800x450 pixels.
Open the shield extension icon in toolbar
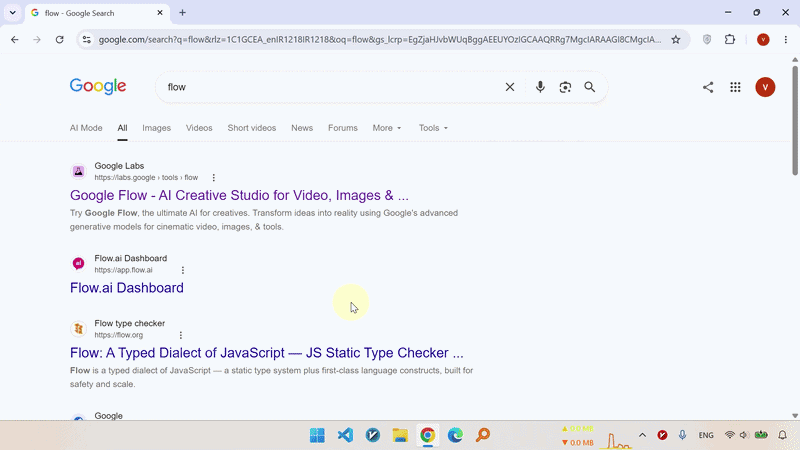point(707,39)
